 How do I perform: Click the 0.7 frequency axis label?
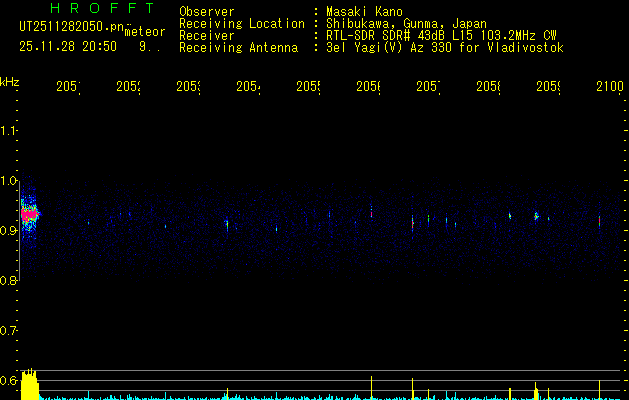(8, 331)
